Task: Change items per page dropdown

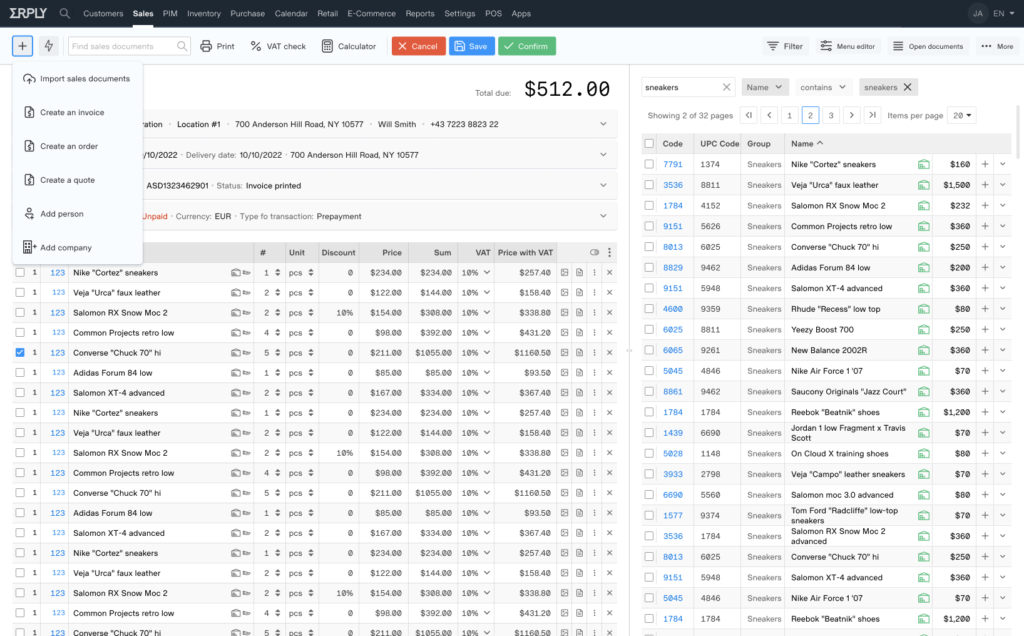Action: click(962, 115)
